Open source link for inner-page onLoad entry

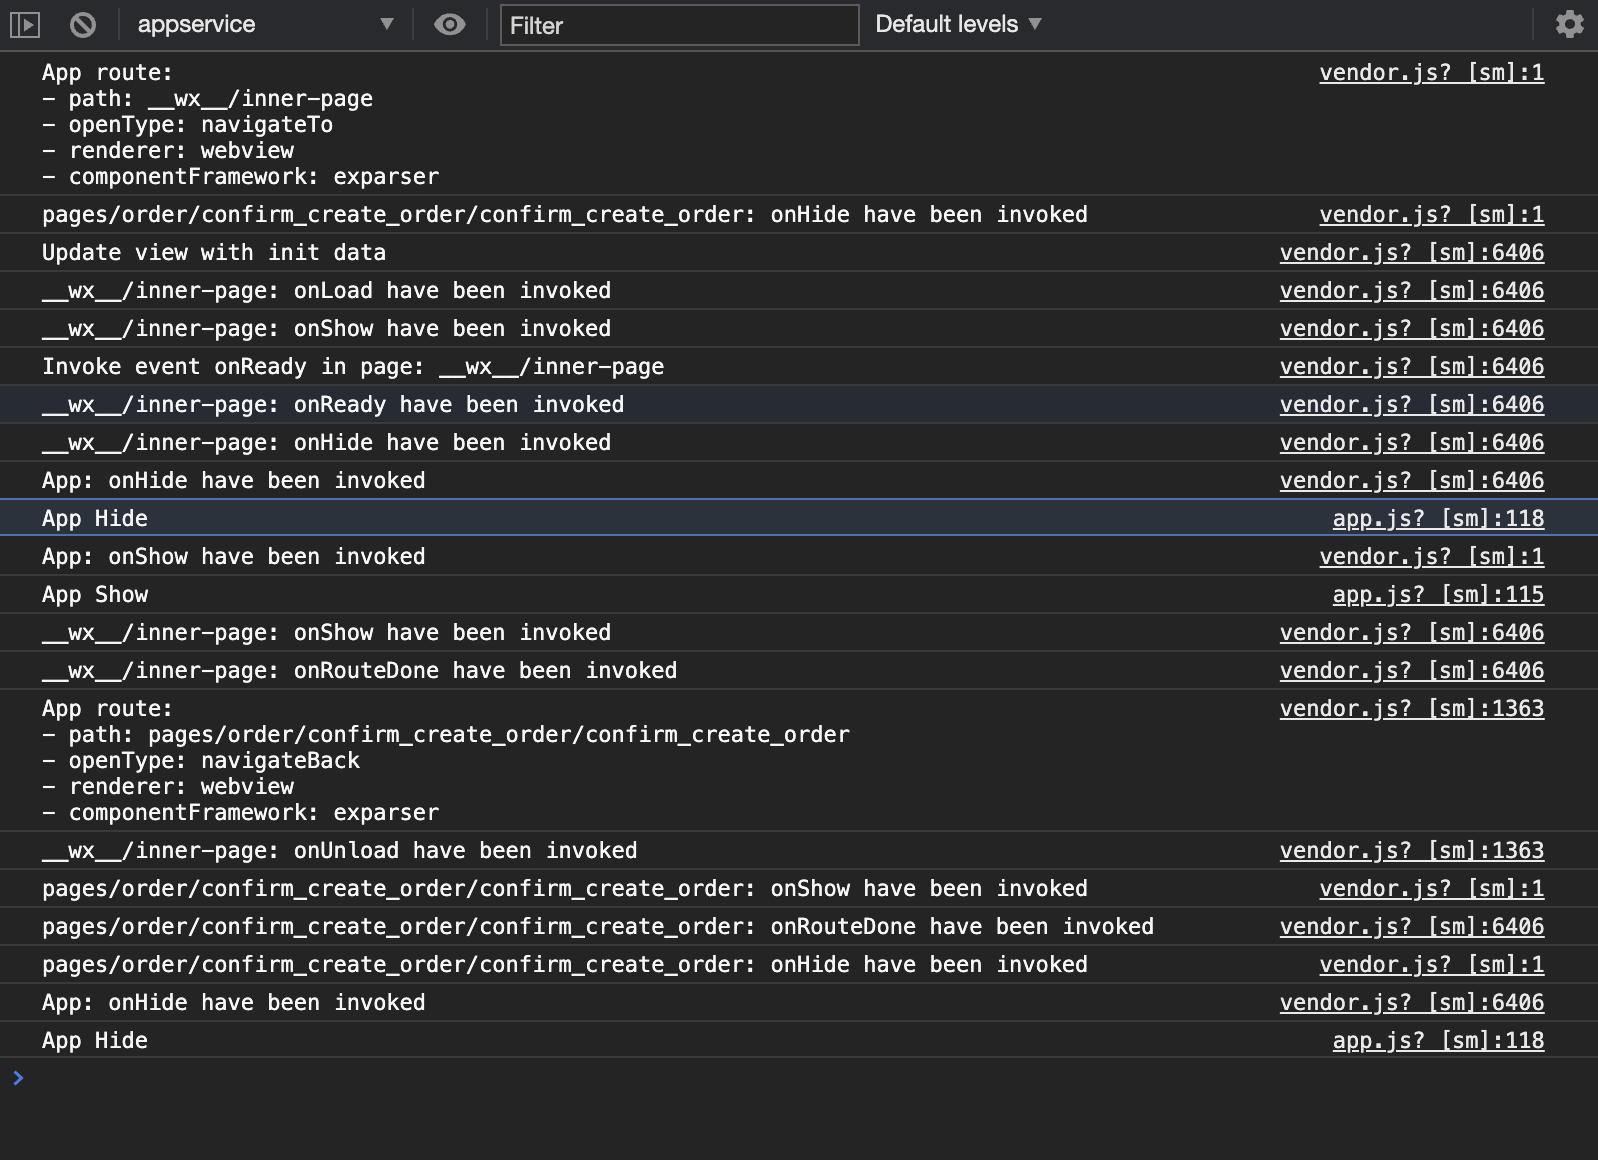point(1411,291)
